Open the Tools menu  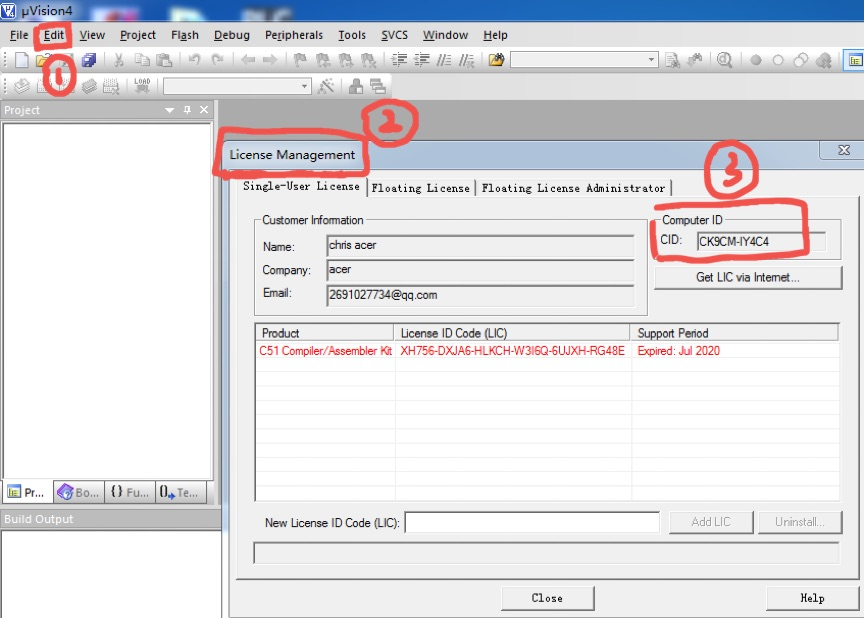tap(352, 35)
